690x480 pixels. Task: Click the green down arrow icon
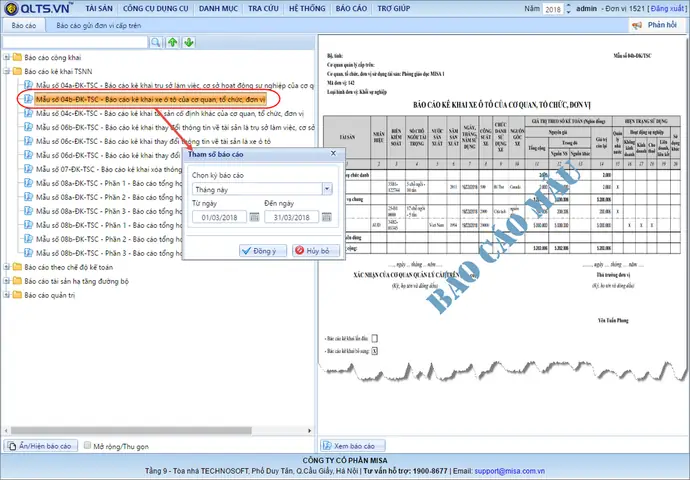188,42
